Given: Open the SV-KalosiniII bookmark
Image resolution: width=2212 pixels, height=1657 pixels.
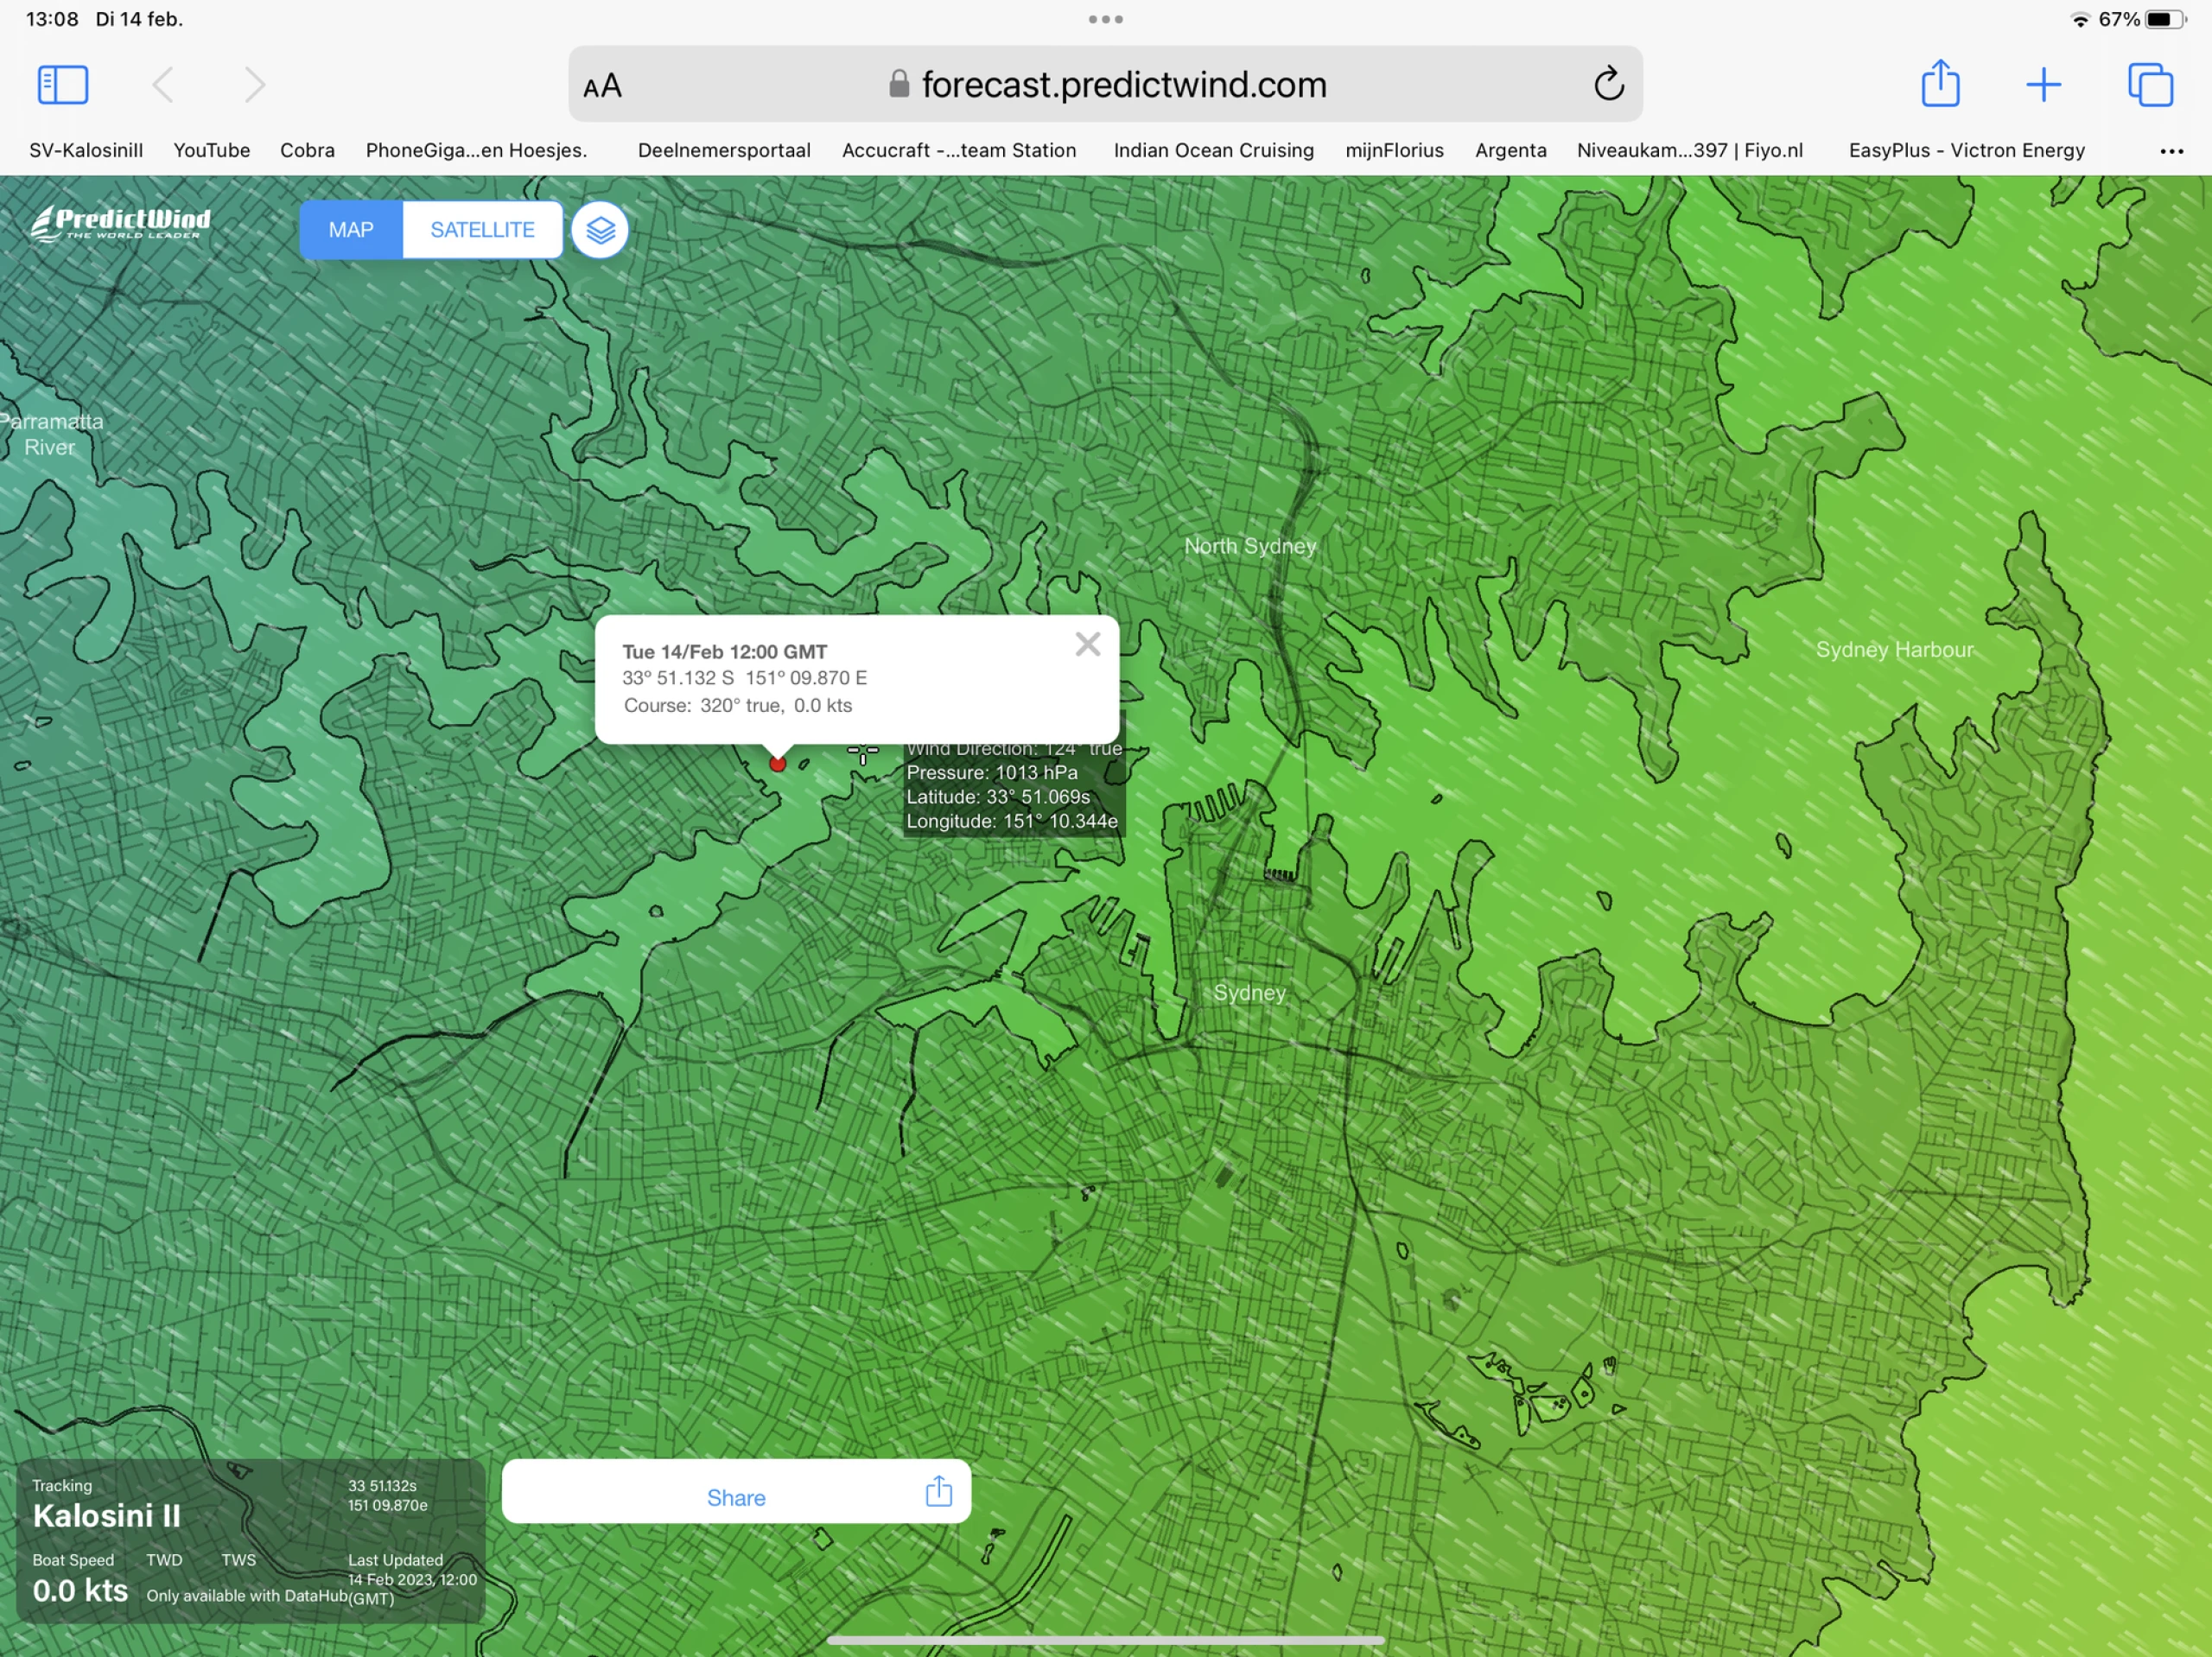Looking at the screenshot, I should click(86, 150).
